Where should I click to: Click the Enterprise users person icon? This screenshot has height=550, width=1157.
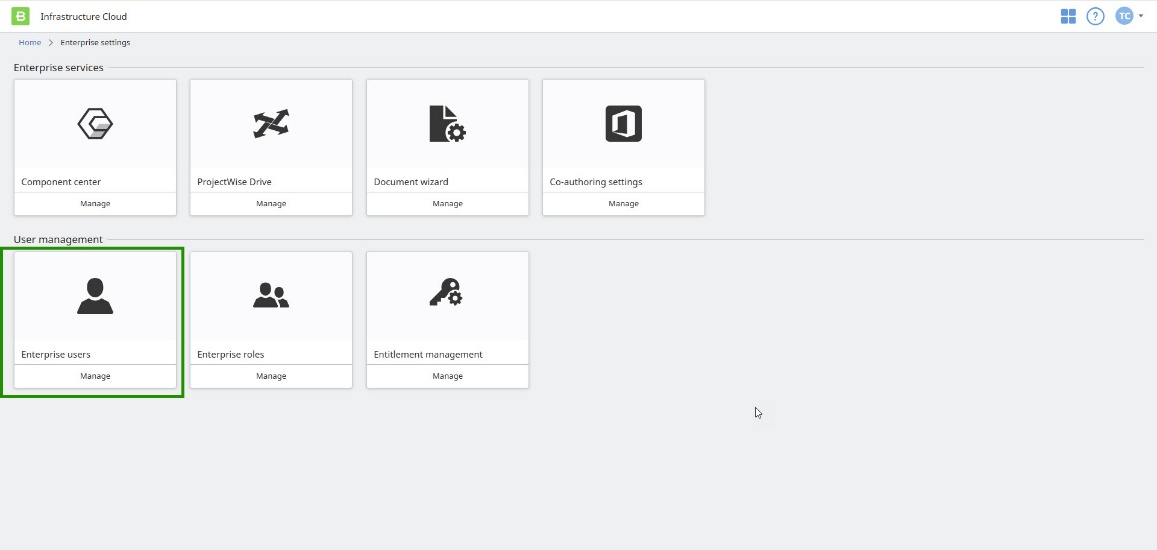tap(95, 296)
